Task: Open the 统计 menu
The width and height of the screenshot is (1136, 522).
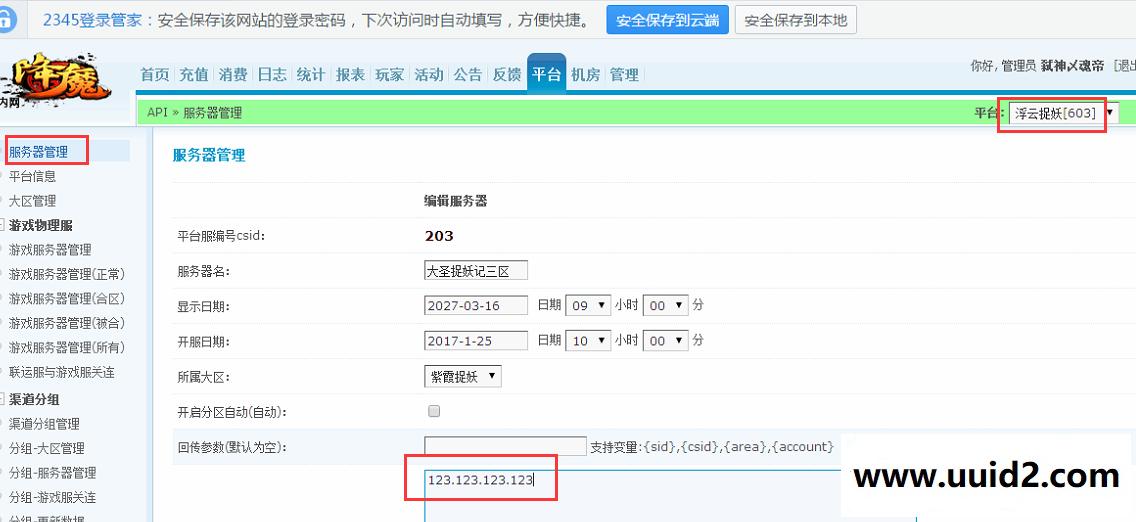Action: pyautogui.click(x=311, y=75)
